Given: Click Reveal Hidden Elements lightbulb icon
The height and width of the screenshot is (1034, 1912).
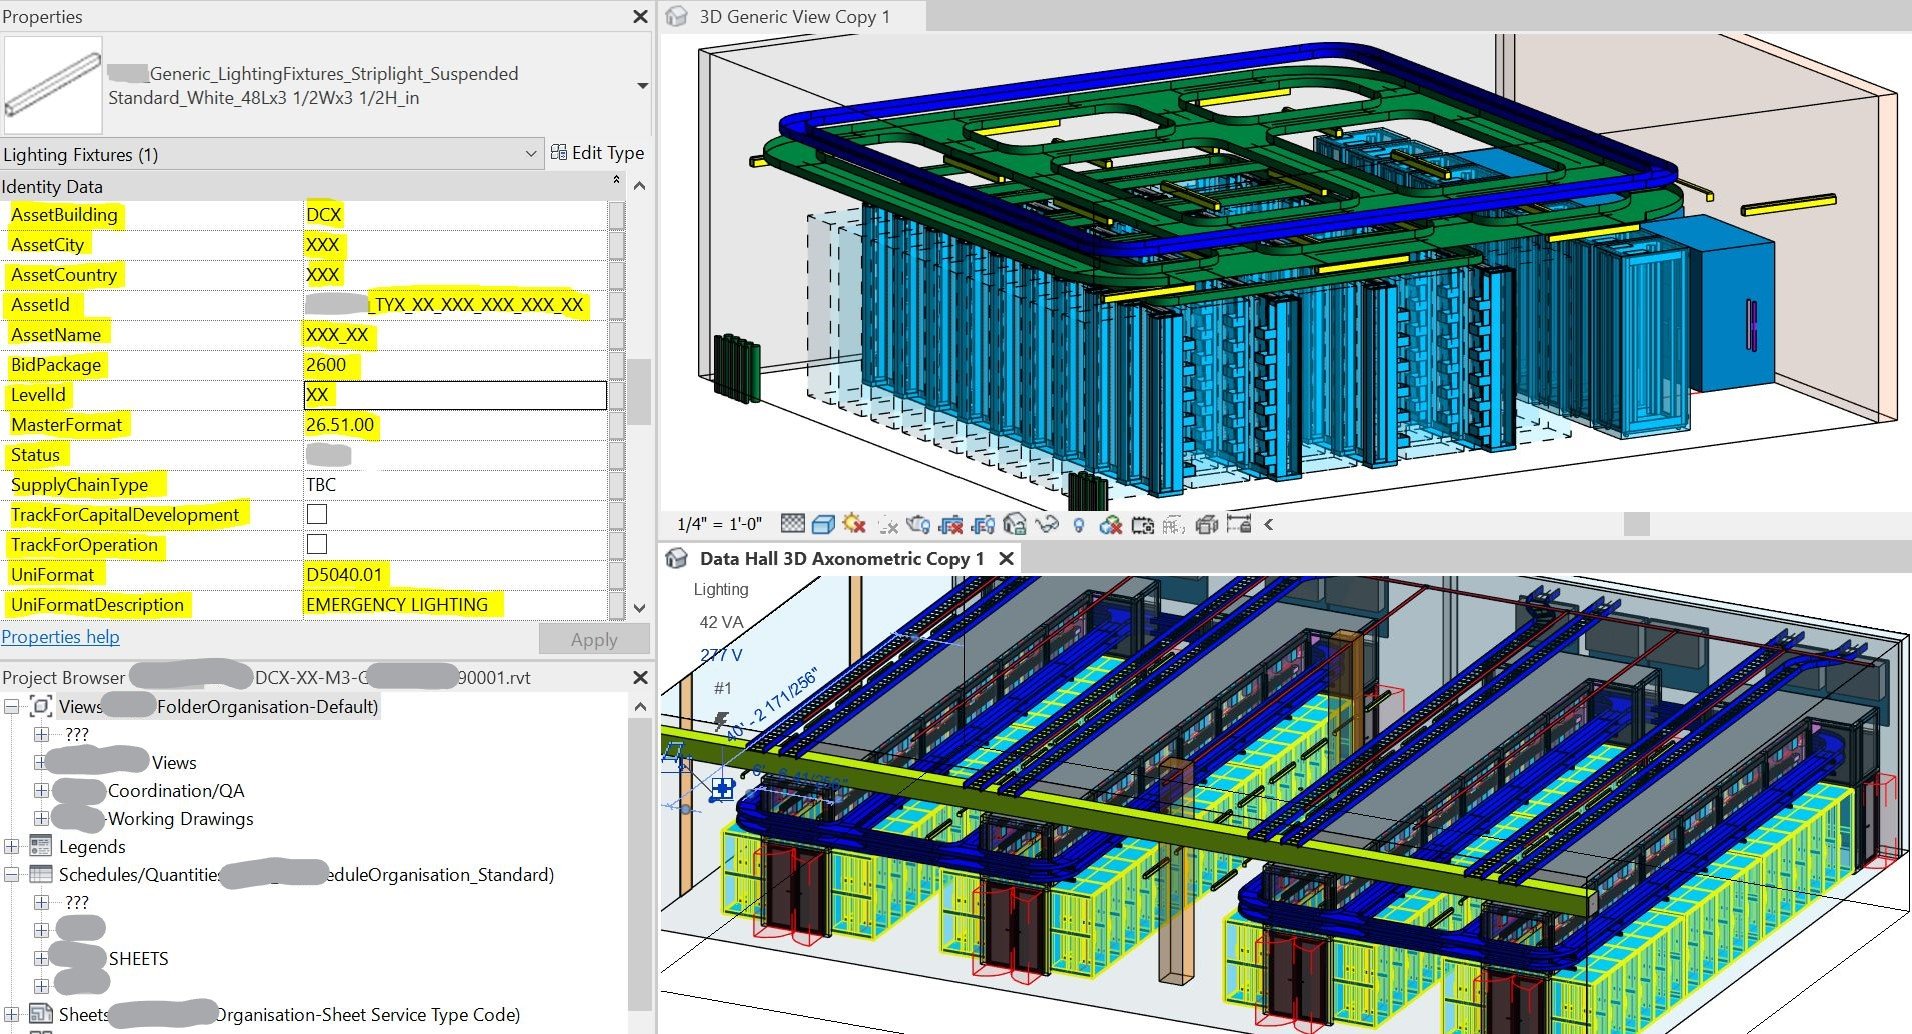Looking at the screenshot, I should click(x=1079, y=523).
